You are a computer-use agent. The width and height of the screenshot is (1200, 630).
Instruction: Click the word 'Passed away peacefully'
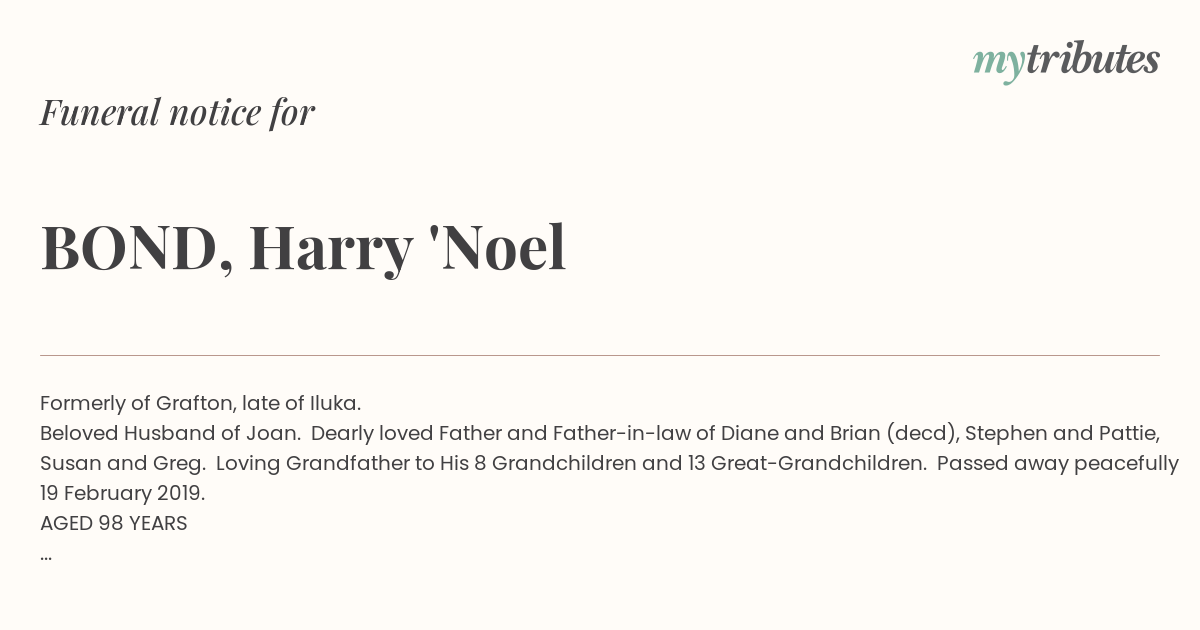(x=1058, y=463)
